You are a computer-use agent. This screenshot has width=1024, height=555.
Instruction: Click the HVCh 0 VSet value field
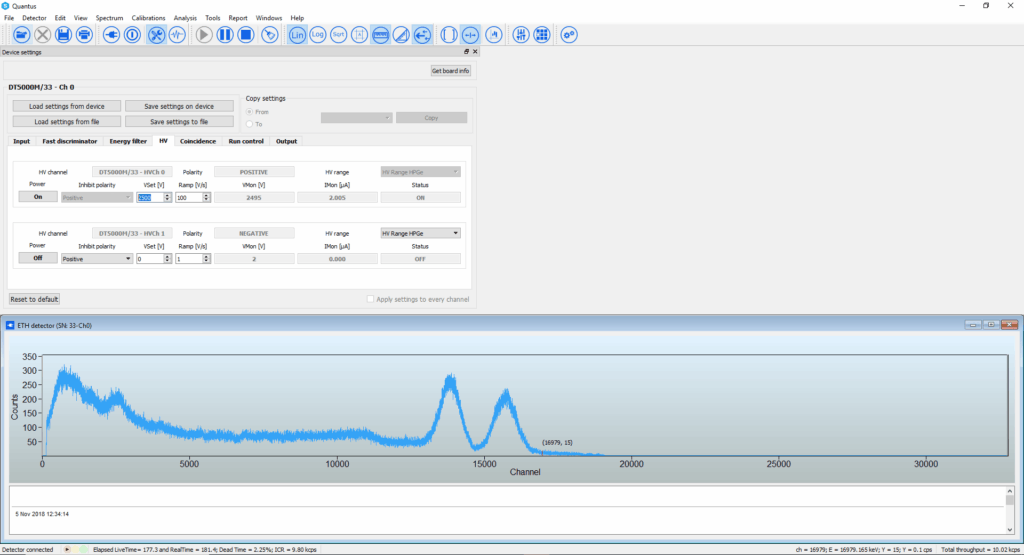coord(150,197)
